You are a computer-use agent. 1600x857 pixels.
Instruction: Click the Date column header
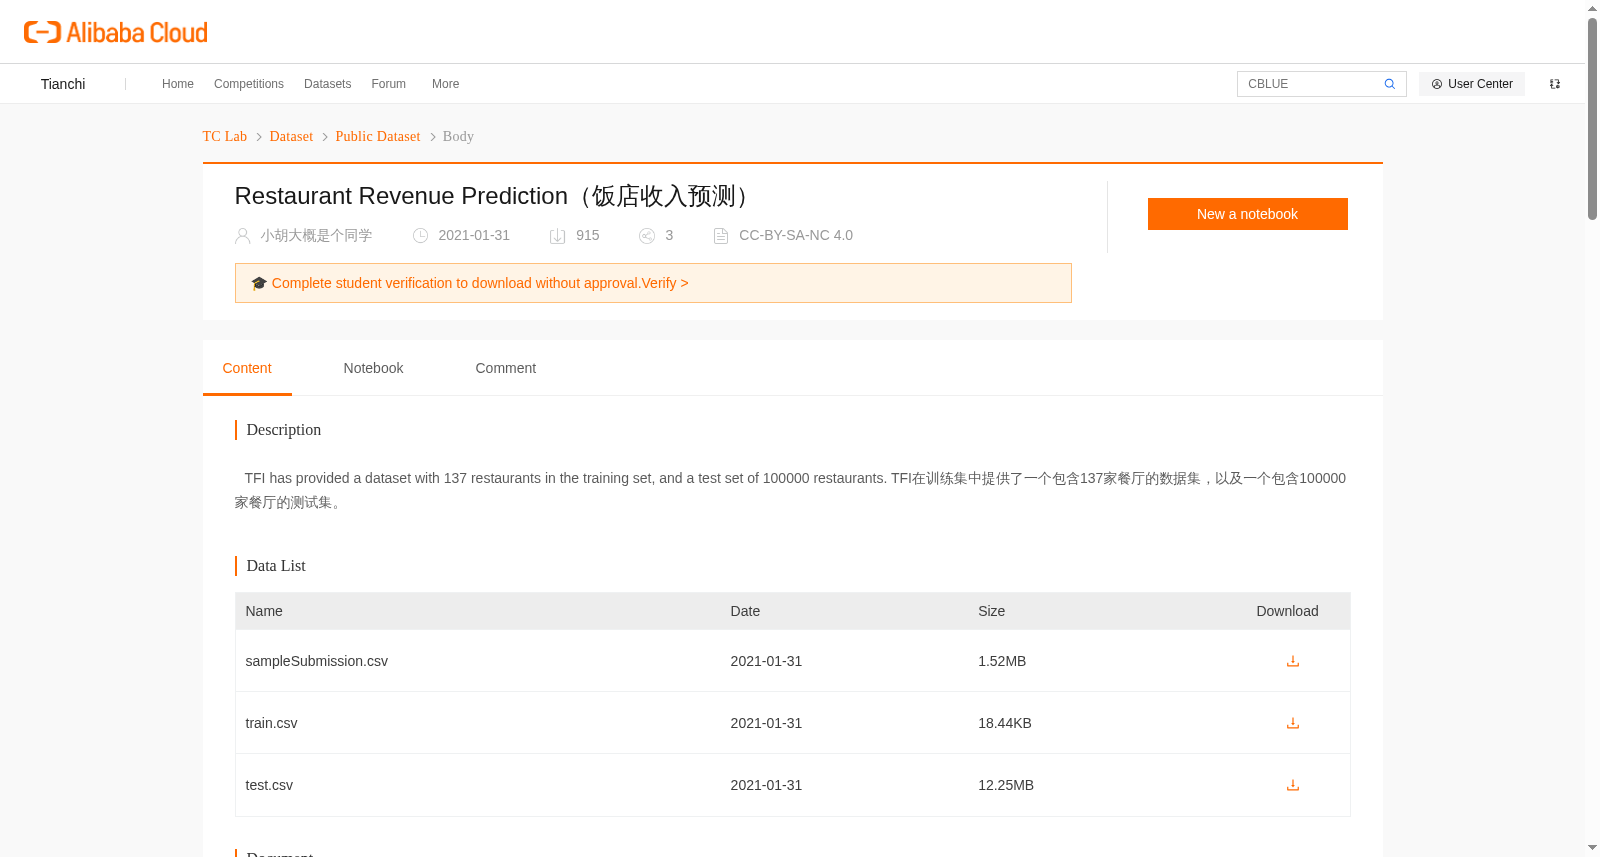tap(745, 611)
